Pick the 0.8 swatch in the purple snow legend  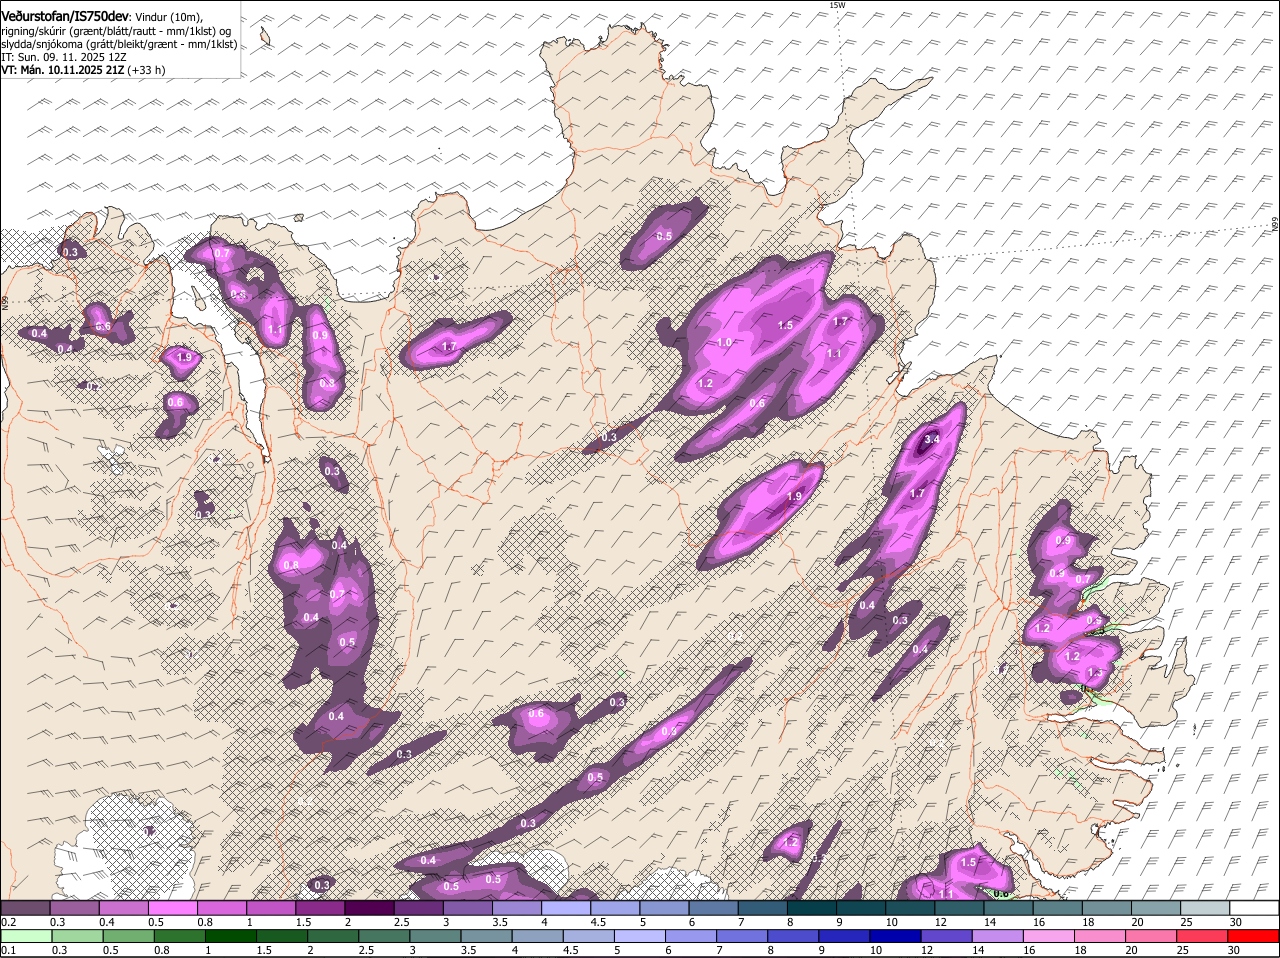click(221, 907)
